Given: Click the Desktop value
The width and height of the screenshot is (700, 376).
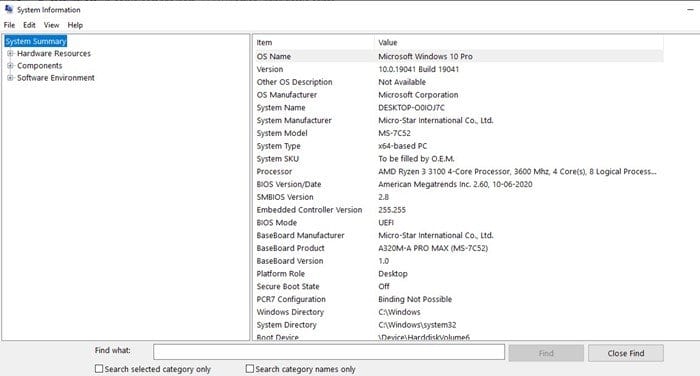Looking at the screenshot, I should [392, 274].
